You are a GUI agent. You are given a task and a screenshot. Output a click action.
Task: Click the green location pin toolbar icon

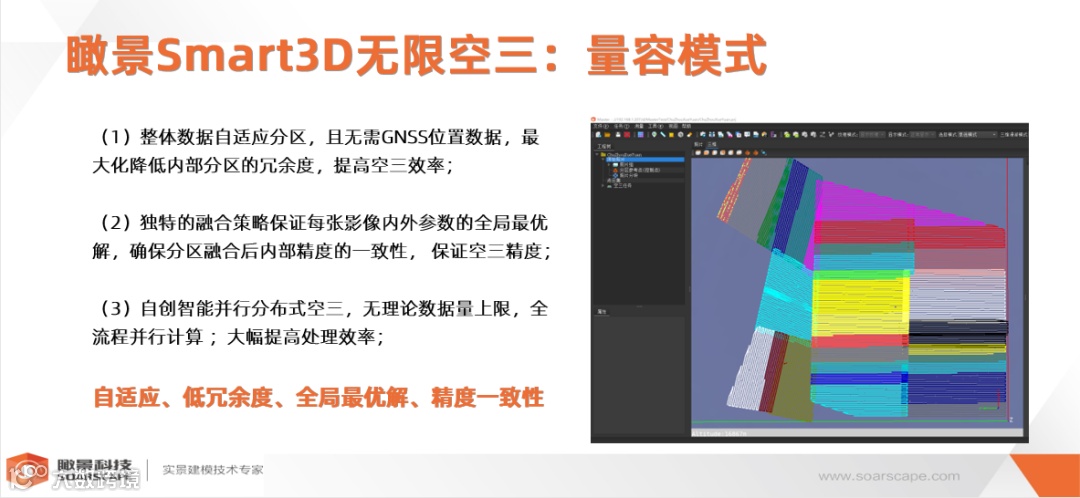click(654, 135)
